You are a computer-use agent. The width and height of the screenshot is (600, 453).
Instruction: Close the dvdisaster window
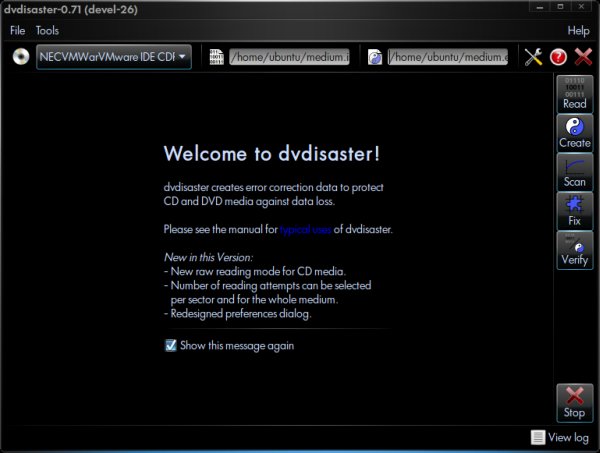pos(581,7)
